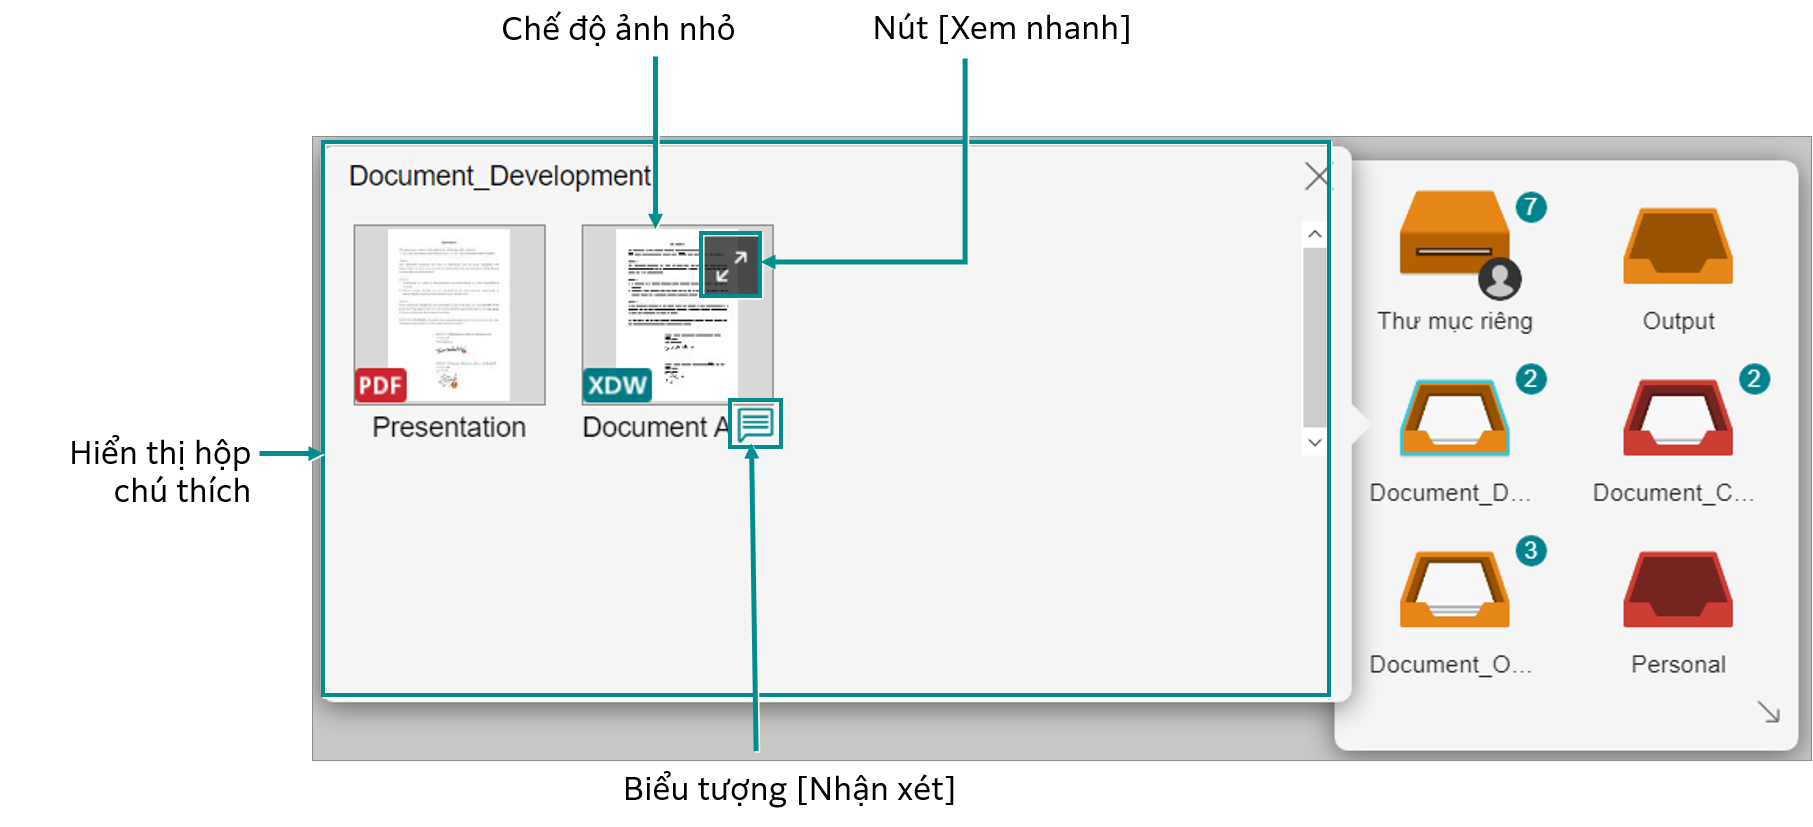Click the XDW badge on Document A
Screen dimensions: 1813x827
click(617, 385)
